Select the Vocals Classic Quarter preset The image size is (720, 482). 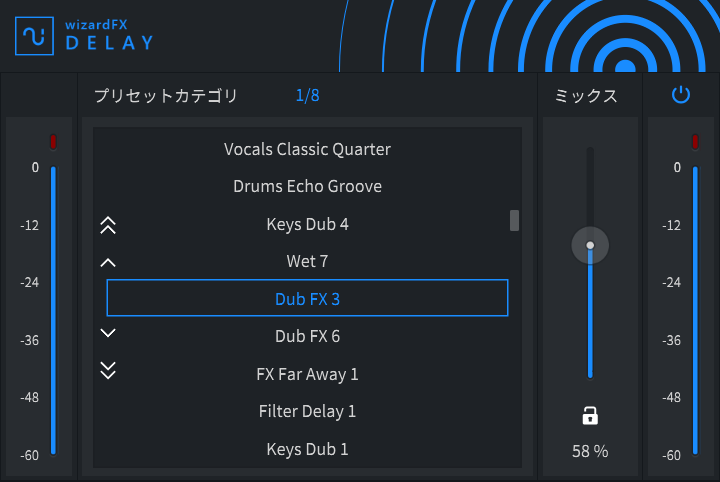point(307,149)
